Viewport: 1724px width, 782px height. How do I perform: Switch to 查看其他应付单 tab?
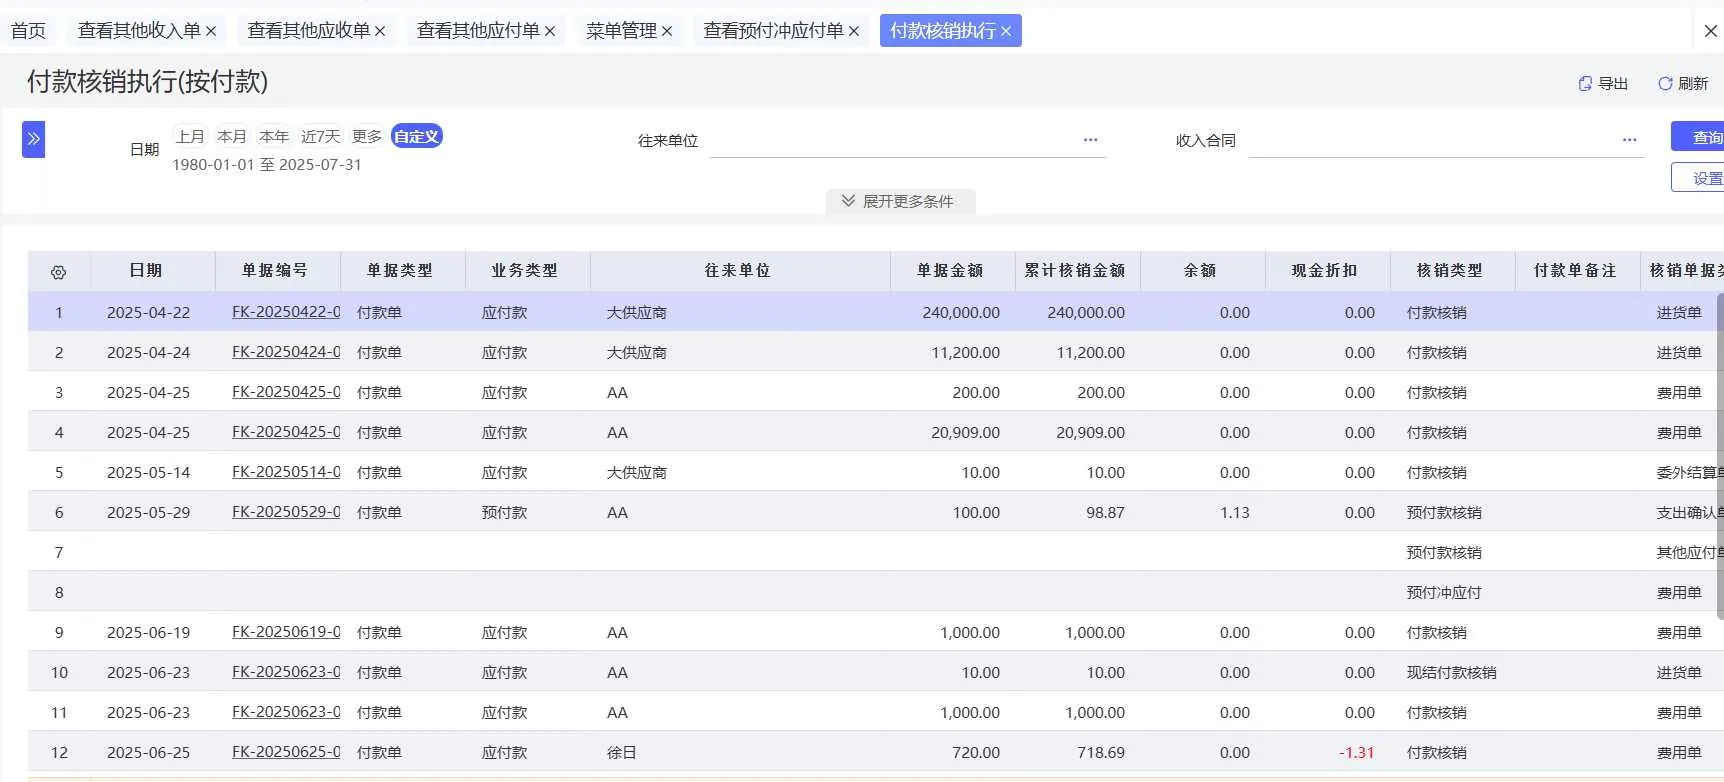click(x=478, y=31)
